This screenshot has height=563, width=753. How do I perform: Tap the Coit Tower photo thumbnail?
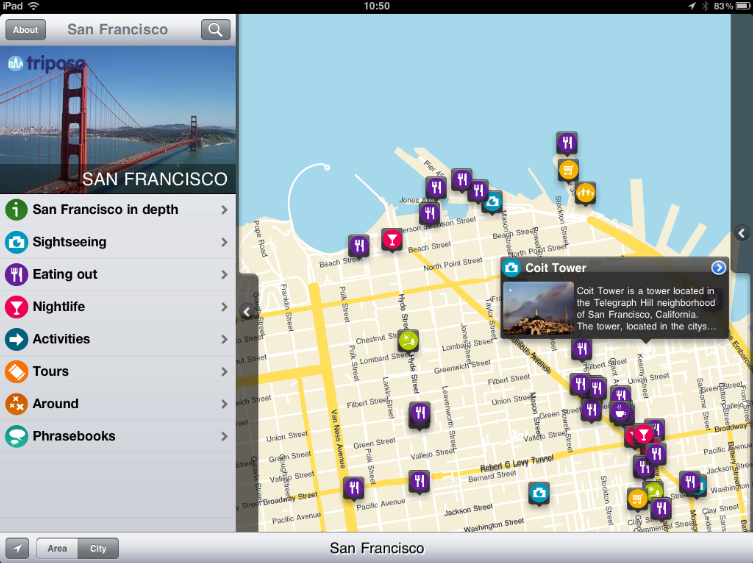click(x=538, y=308)
